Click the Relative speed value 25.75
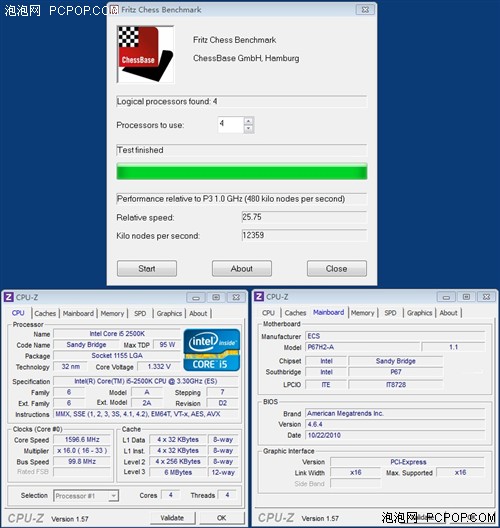Screen dimensions: 500x528 [x=304, y=217]
